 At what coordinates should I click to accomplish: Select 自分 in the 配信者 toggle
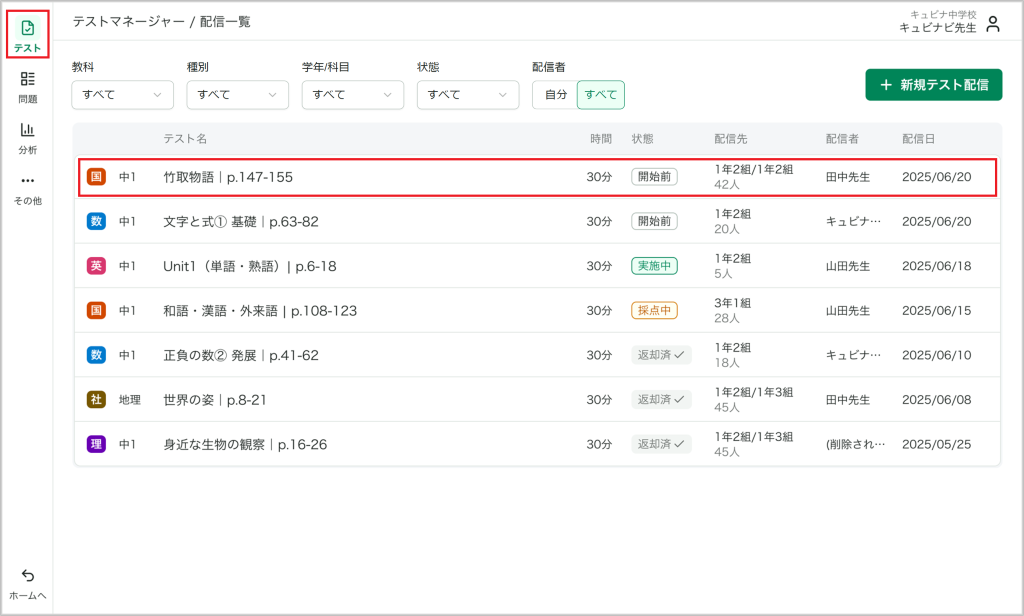tap(556, 95)
